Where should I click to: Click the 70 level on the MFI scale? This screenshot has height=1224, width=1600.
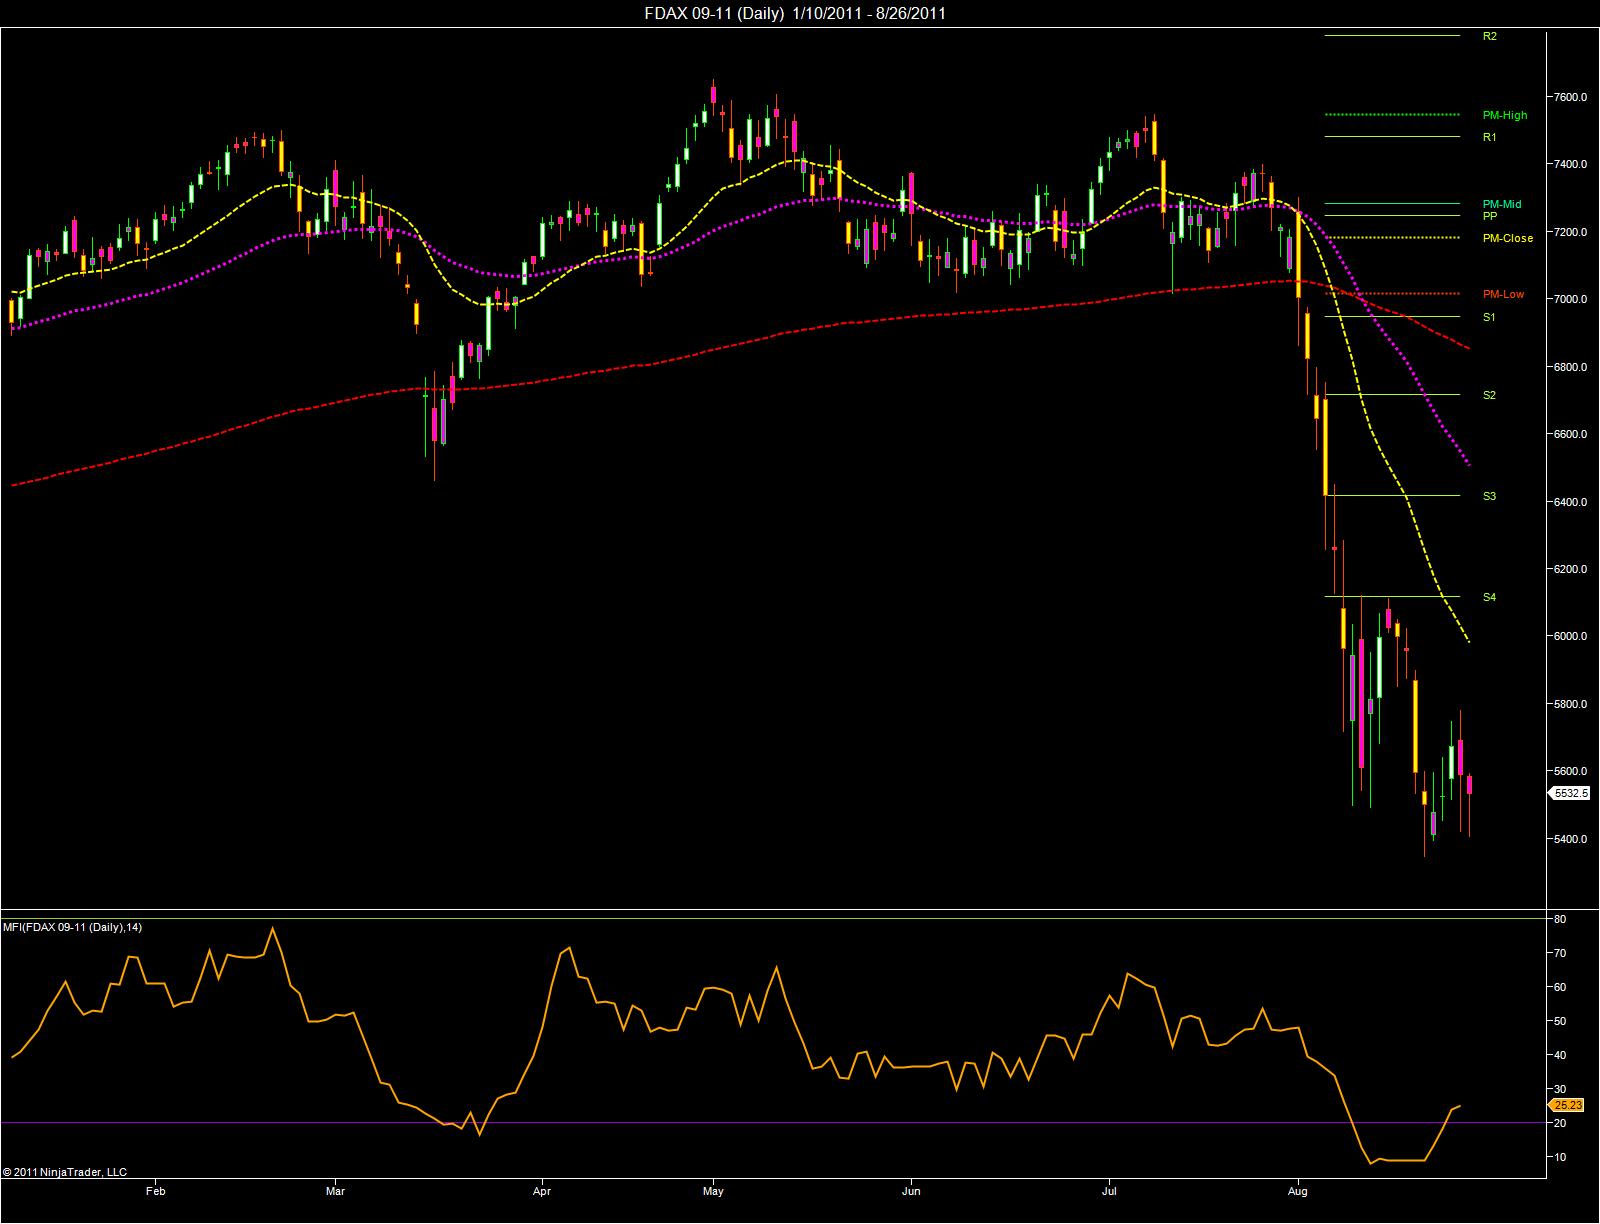[x=1560, y=953]
